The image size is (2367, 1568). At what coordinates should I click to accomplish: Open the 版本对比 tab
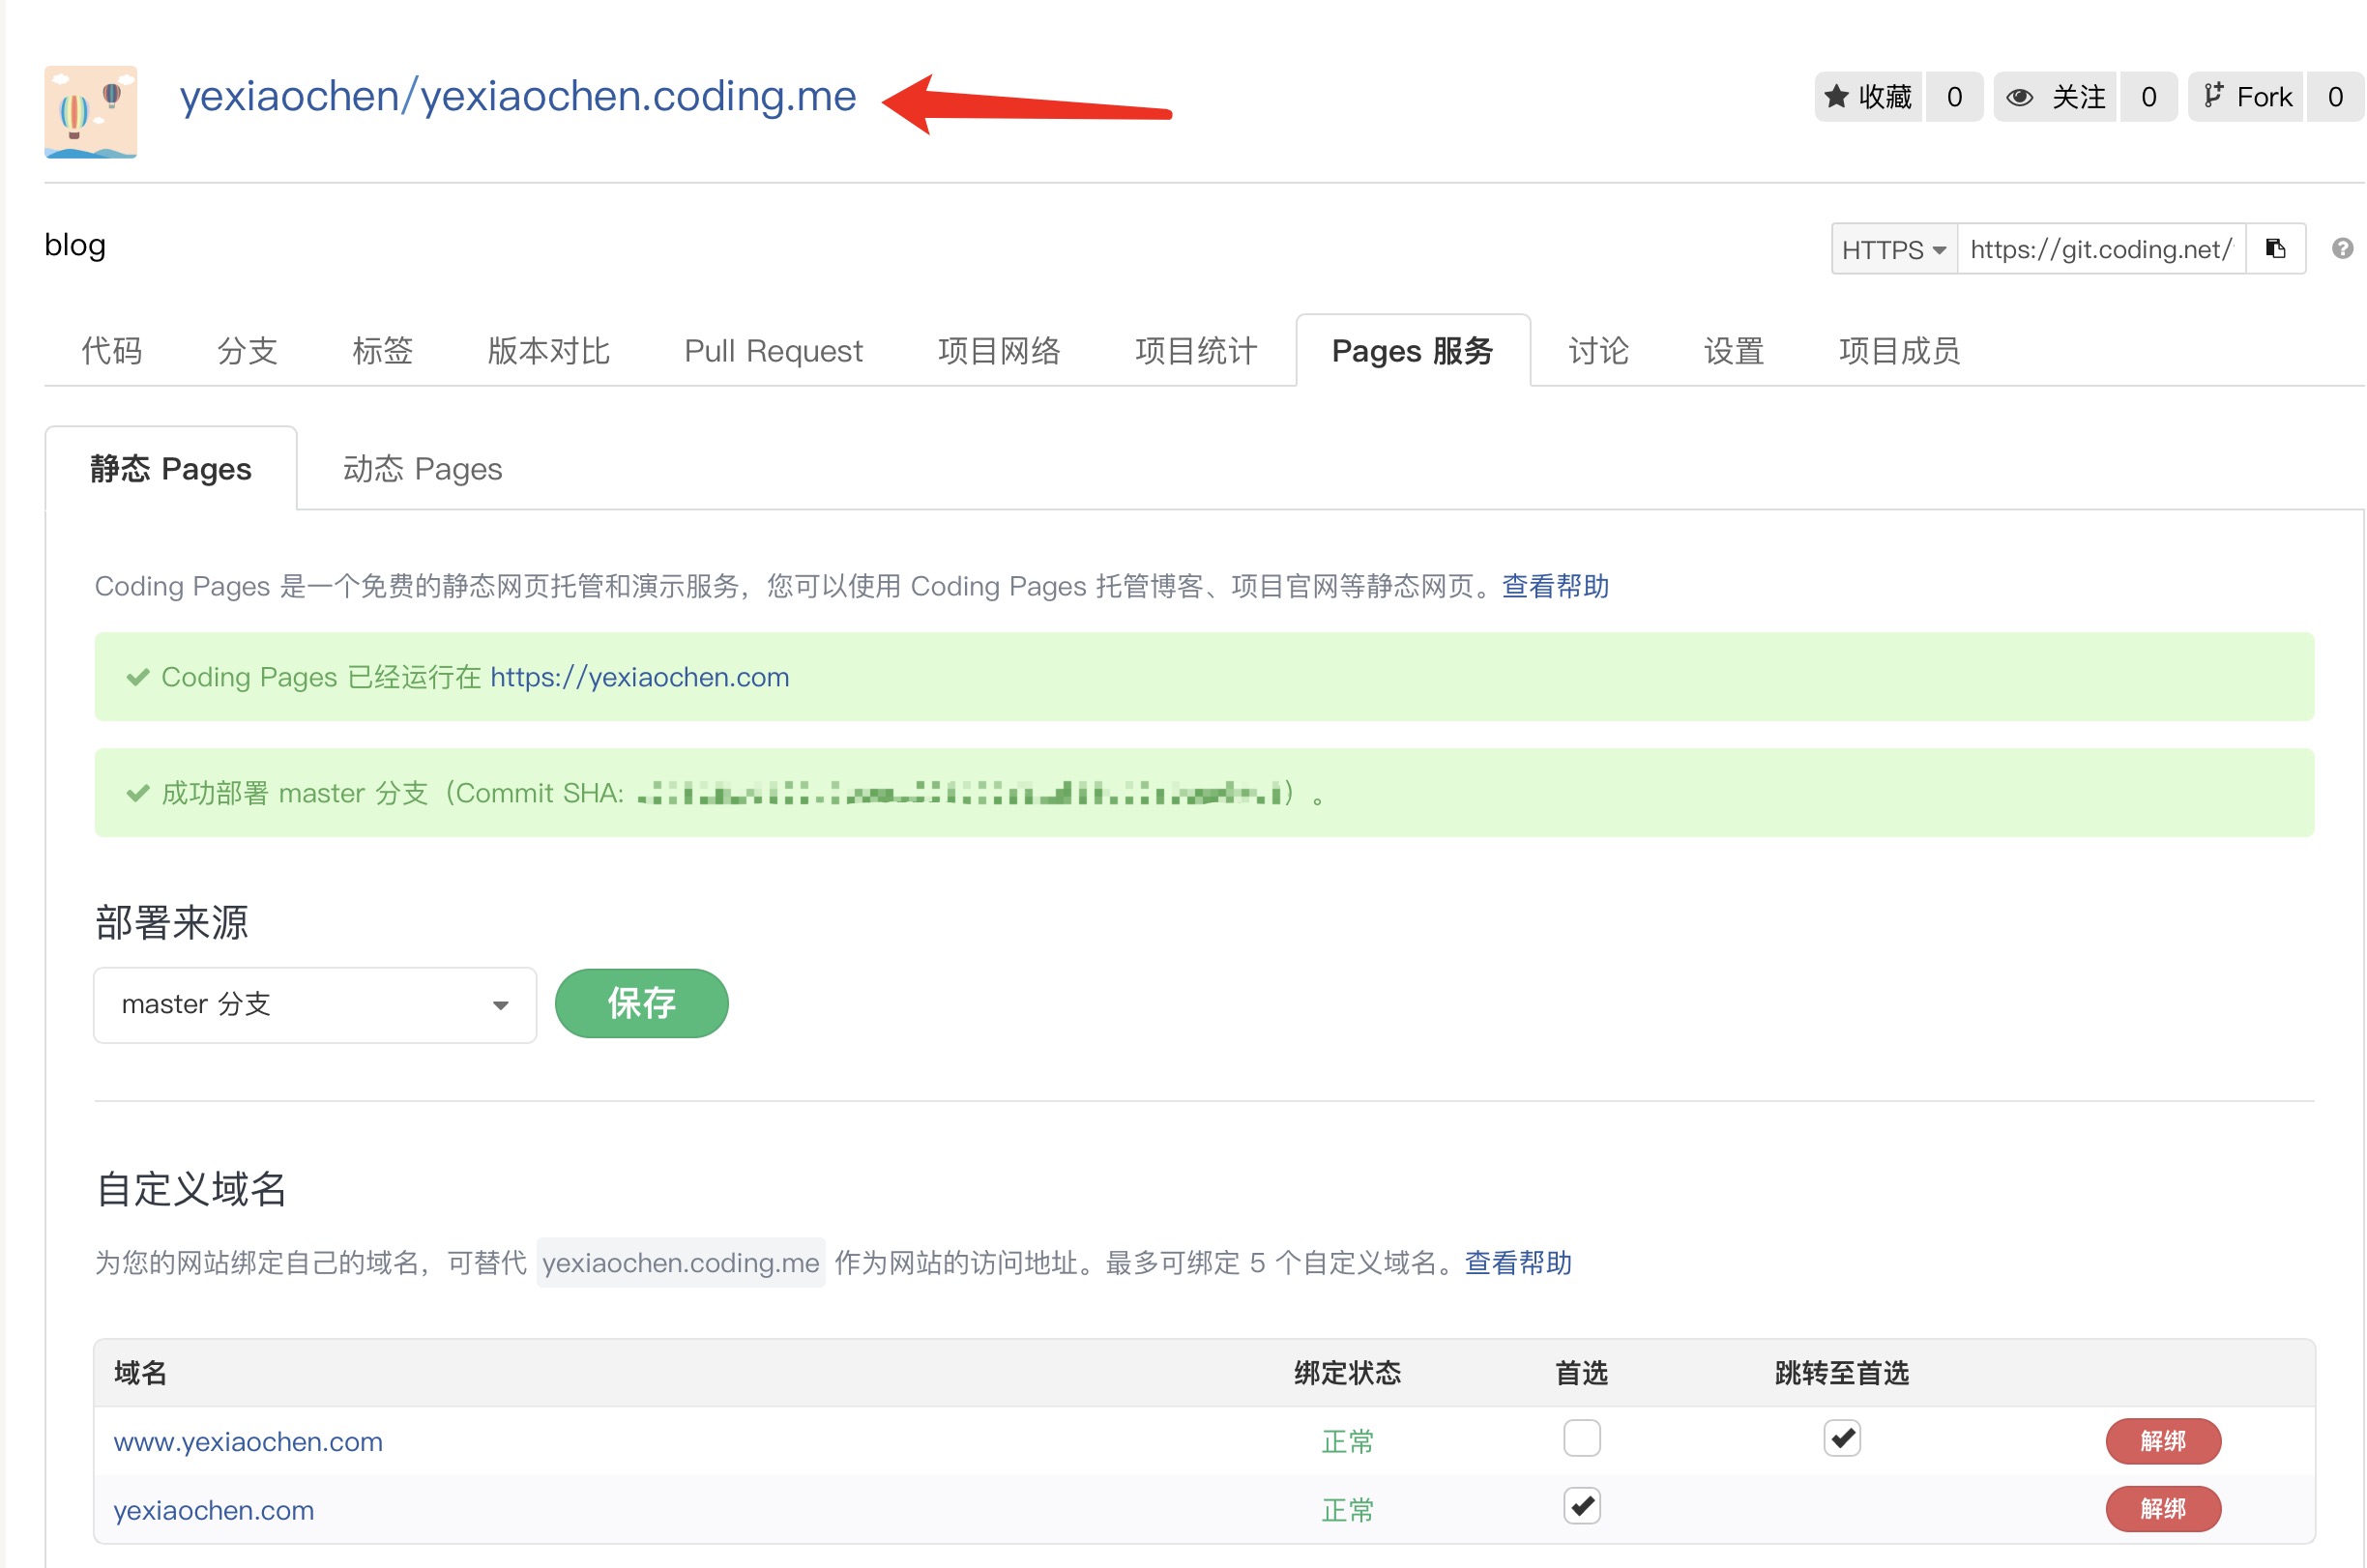point(548,351)
